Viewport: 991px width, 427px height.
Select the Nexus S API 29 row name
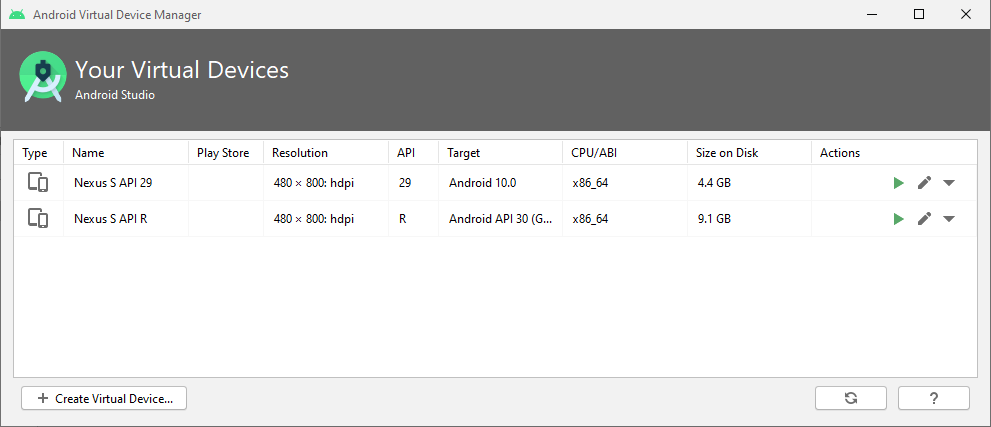(113, 183)
